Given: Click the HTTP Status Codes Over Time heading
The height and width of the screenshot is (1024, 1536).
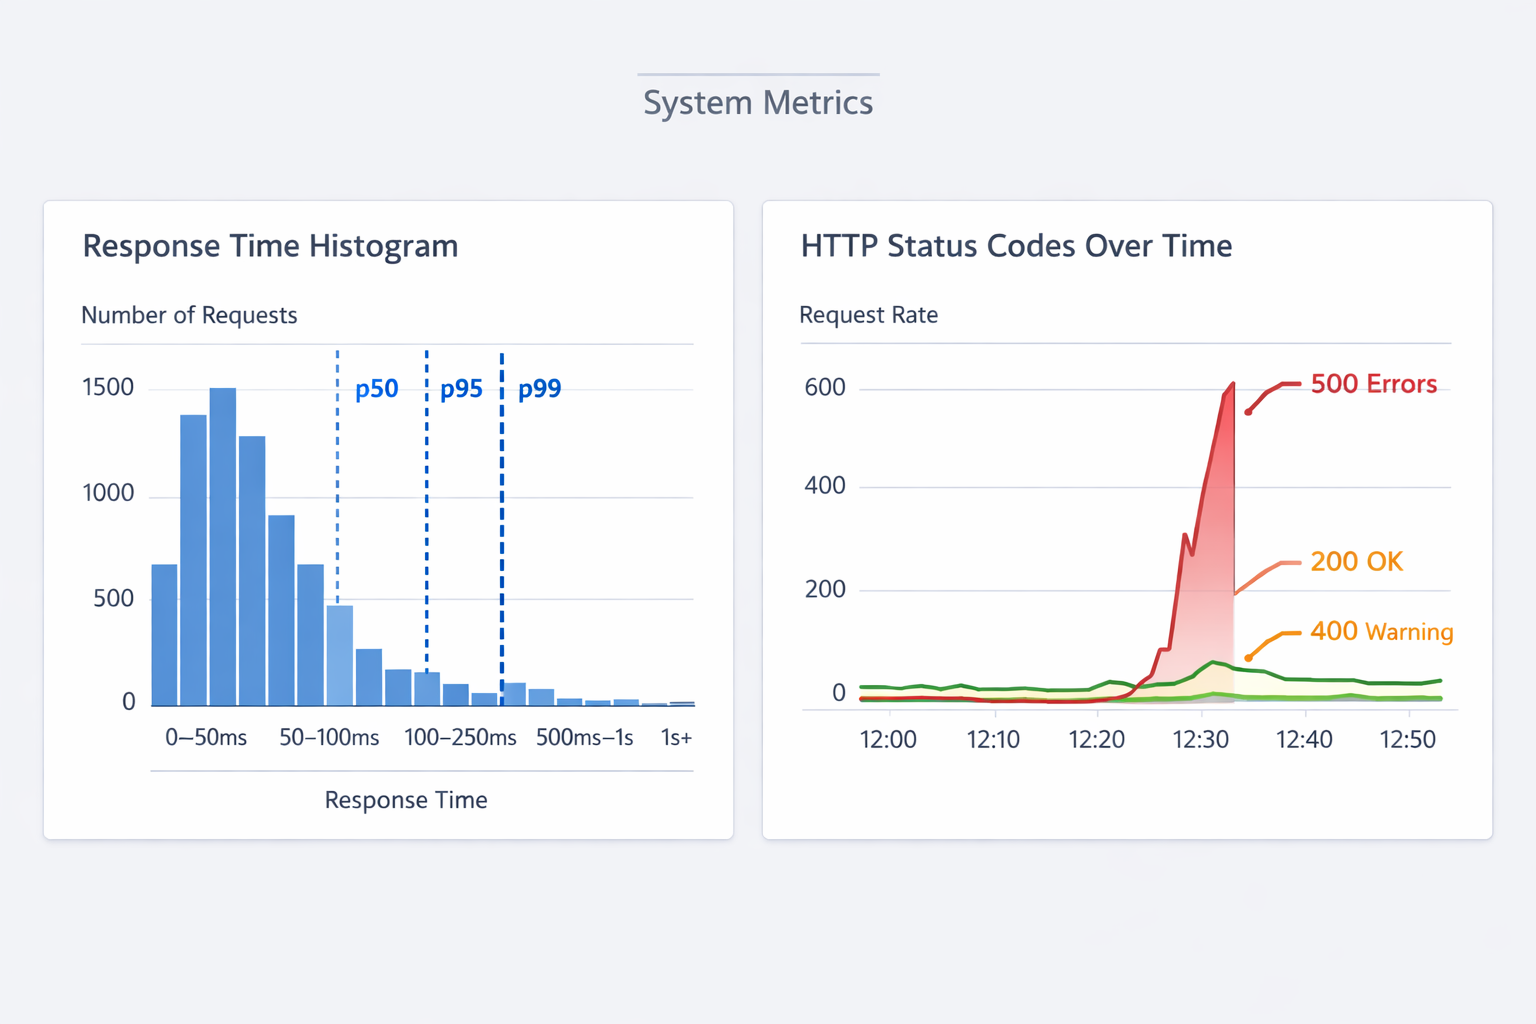Looking at the screenshot, I should tap(1016, 246).
